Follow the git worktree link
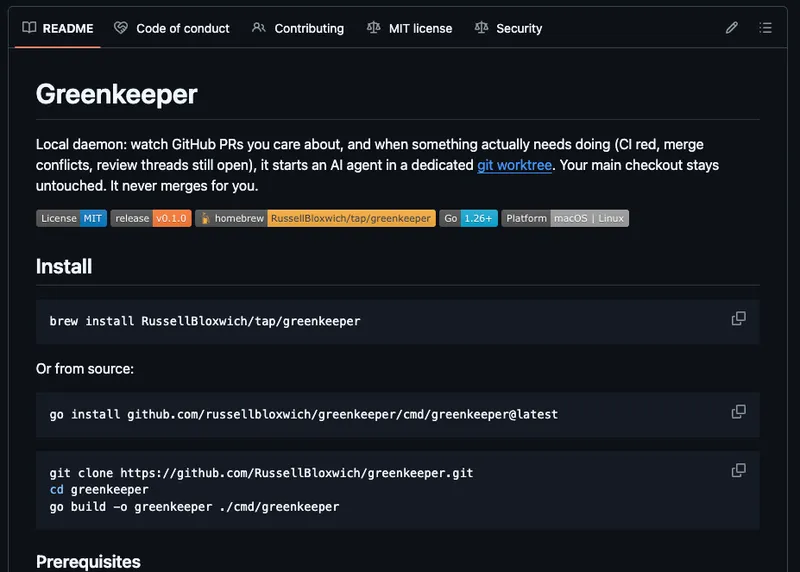 (514, 165)
